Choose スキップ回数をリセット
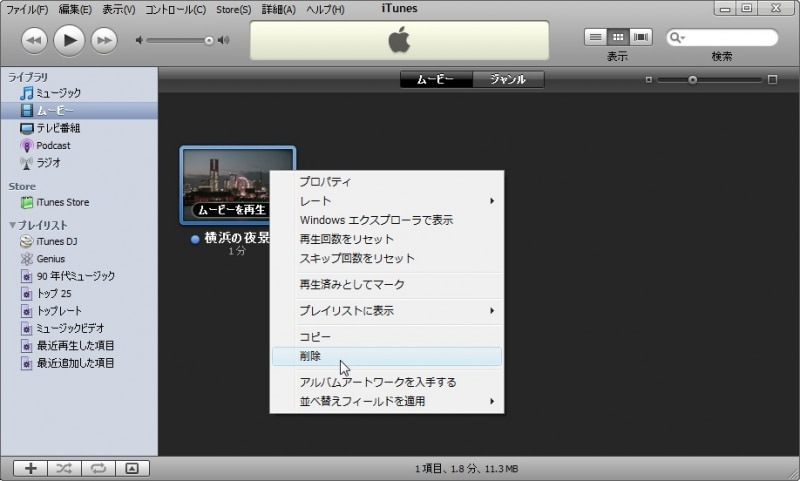 387,258
